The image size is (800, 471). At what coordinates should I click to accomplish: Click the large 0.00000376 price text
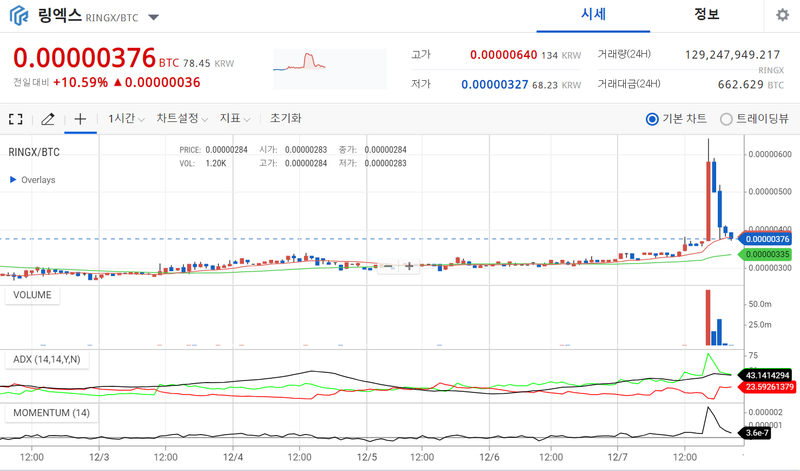tap(84, 58)
